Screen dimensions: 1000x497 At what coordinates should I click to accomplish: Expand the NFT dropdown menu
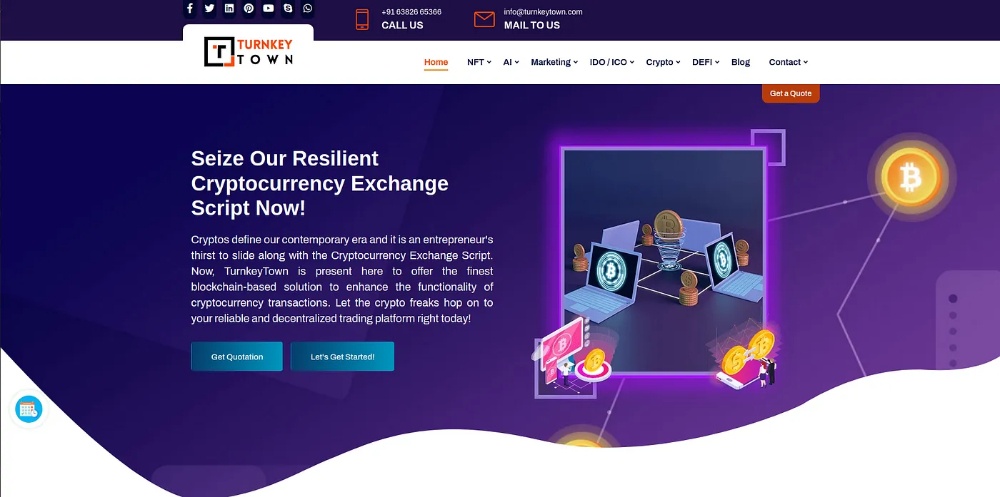coord(479,62)
